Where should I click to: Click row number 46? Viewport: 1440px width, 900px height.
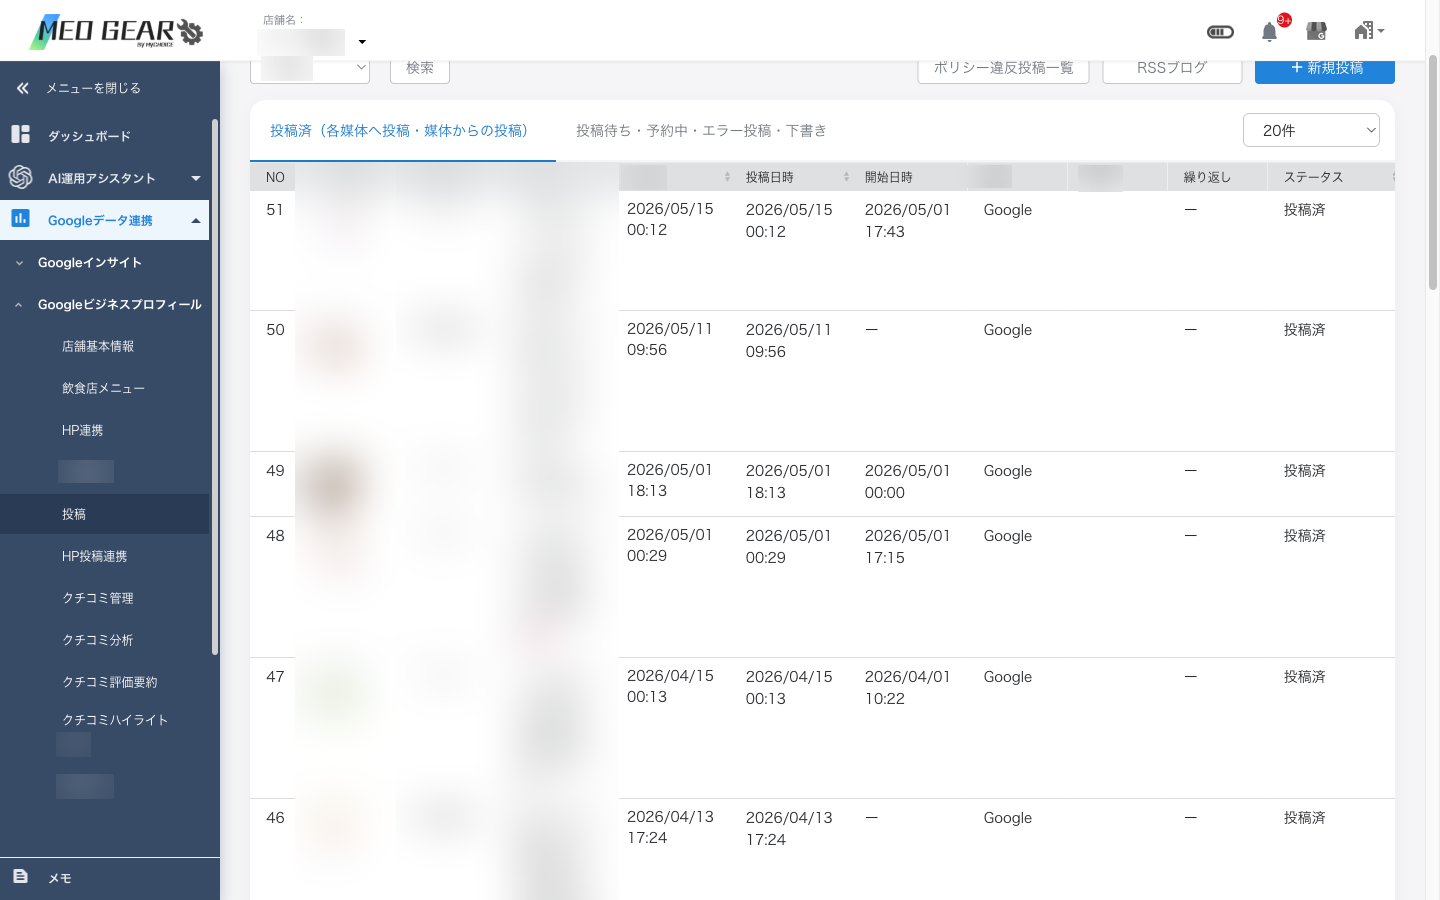pos(275,818)
